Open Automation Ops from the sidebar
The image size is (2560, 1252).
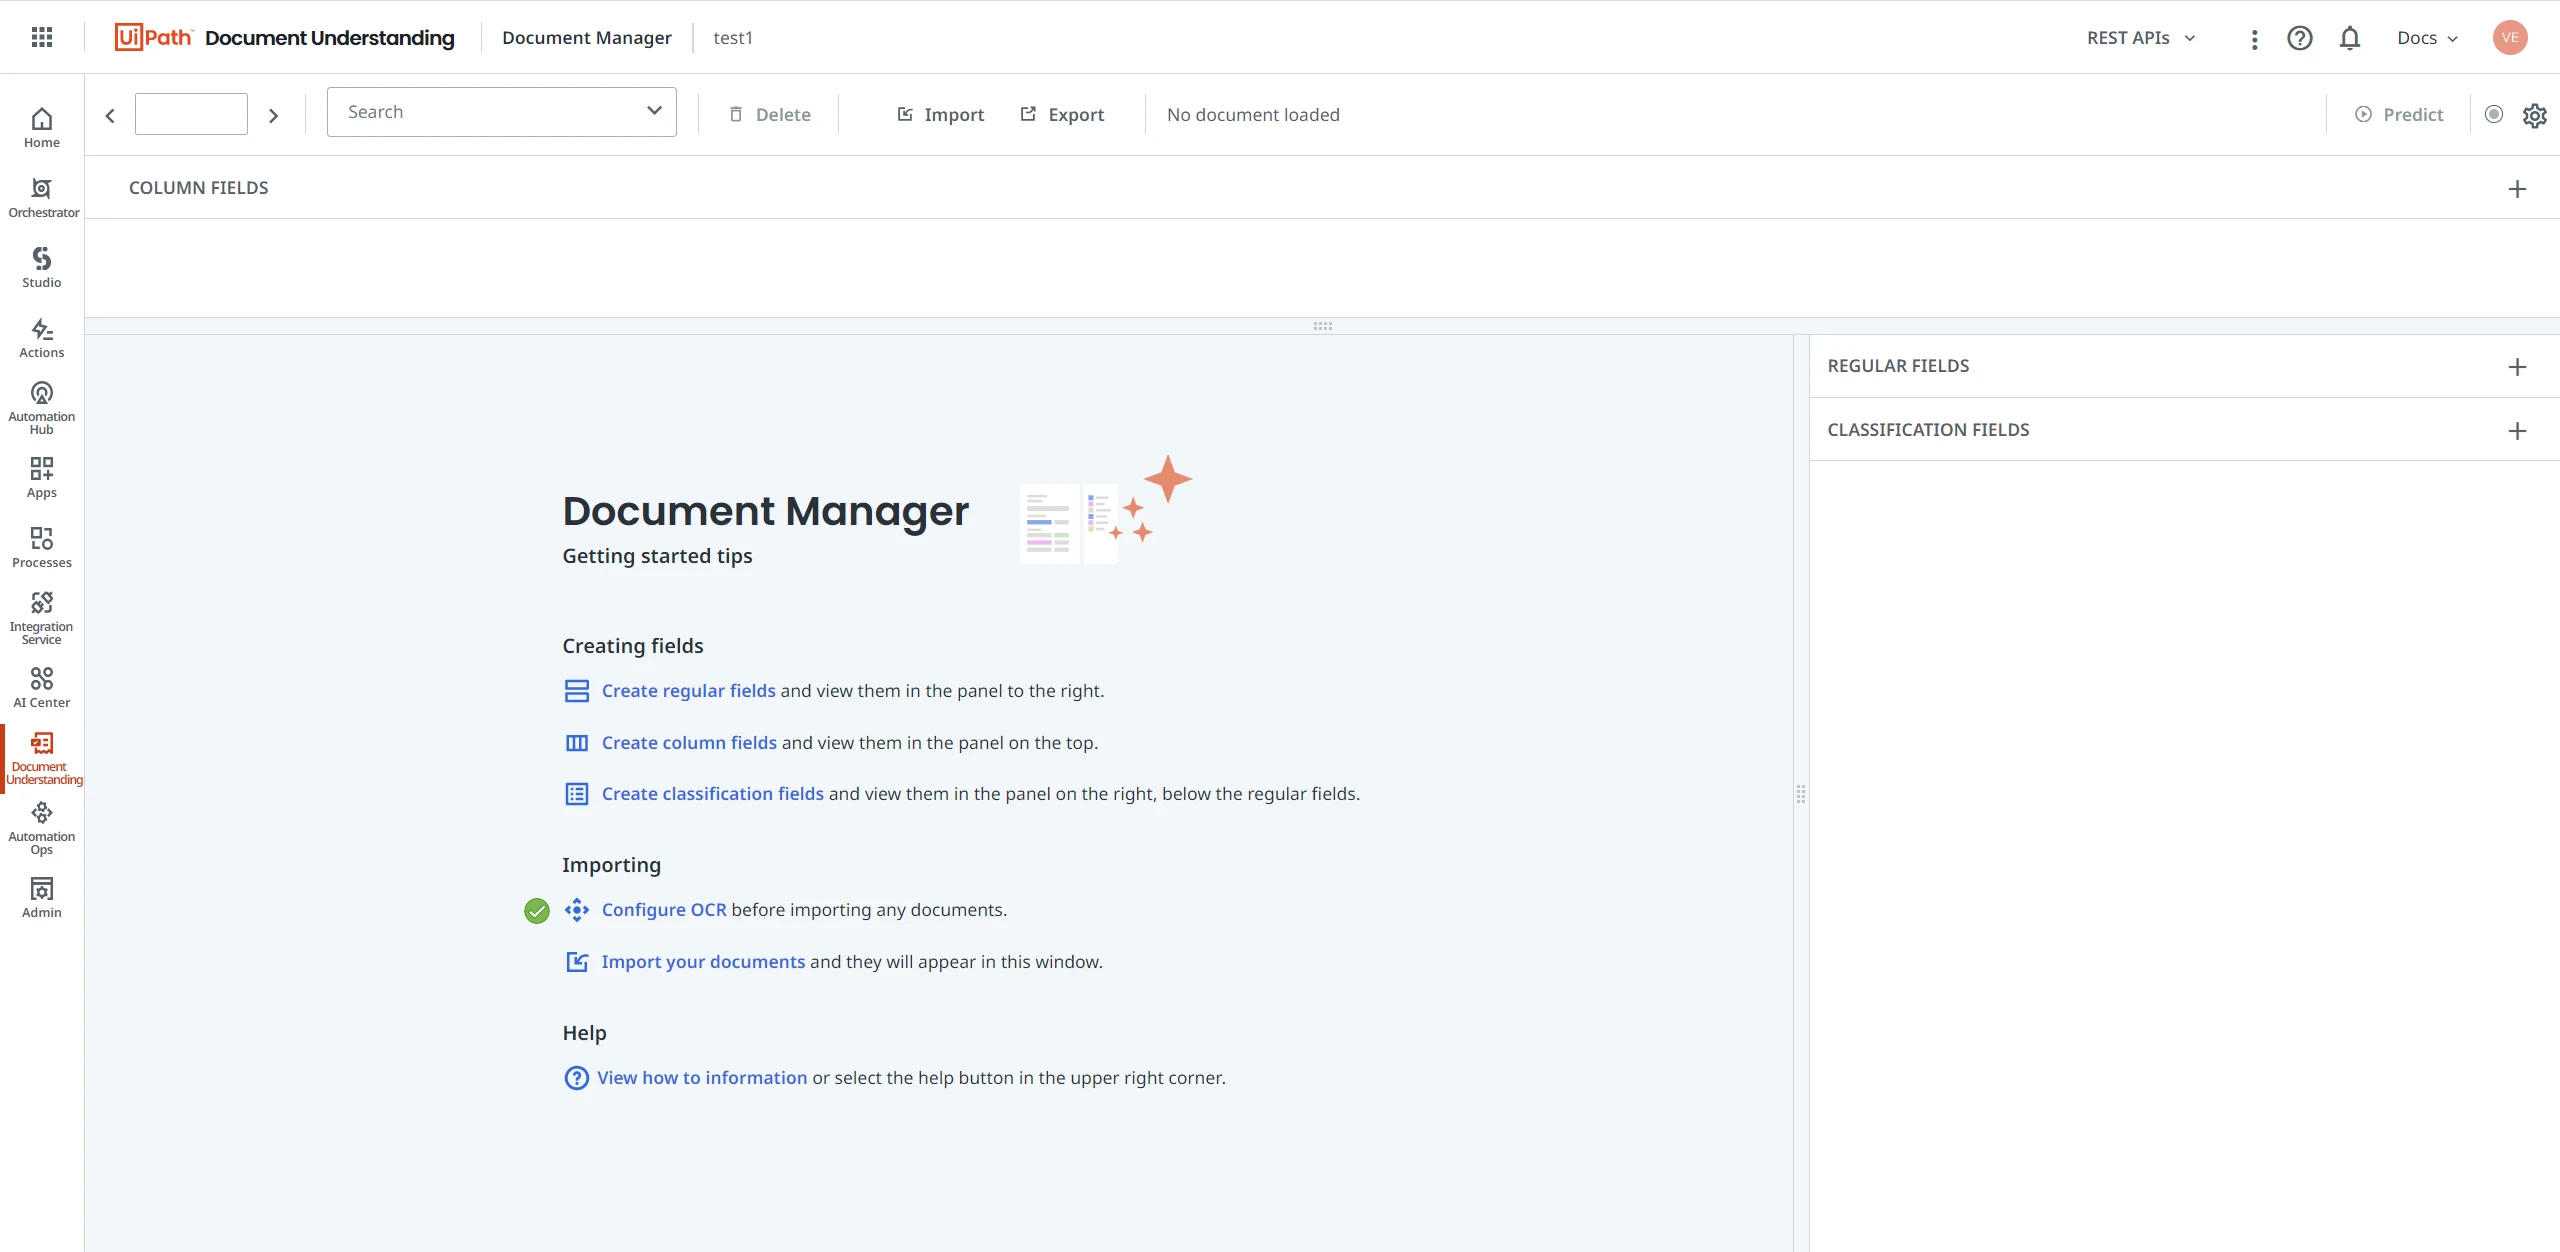coord(42,828)
